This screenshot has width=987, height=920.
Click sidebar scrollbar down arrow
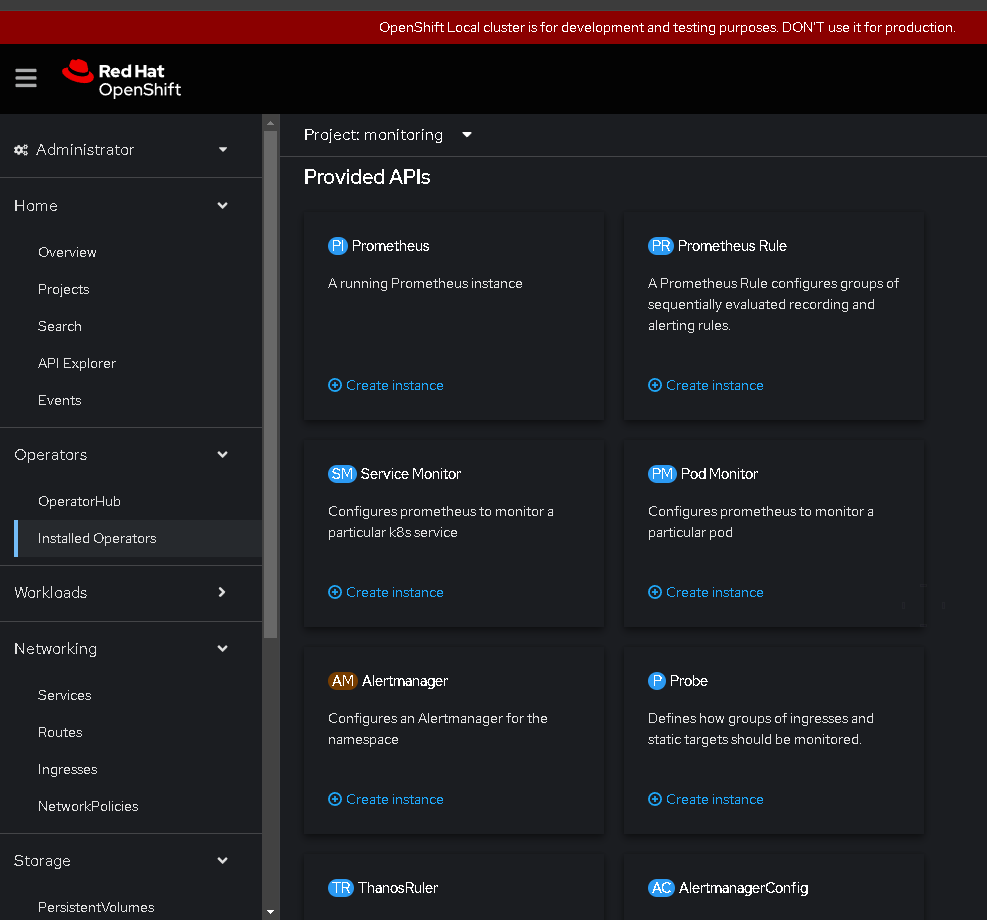270,911
